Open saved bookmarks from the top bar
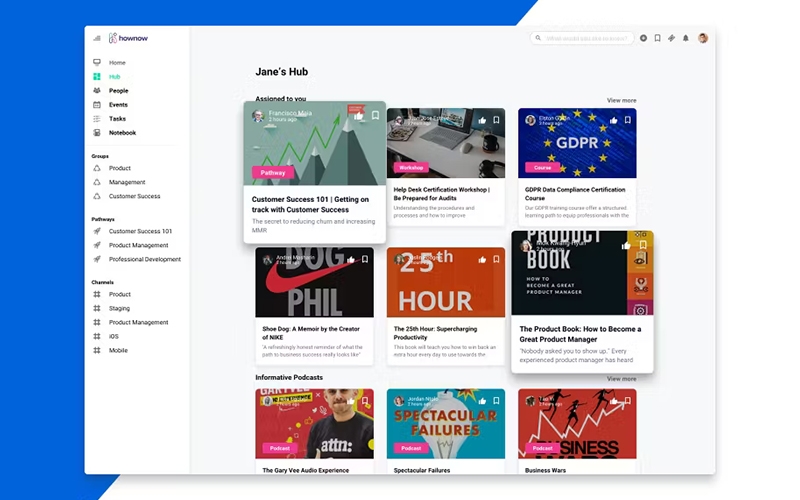 [657, 38]
